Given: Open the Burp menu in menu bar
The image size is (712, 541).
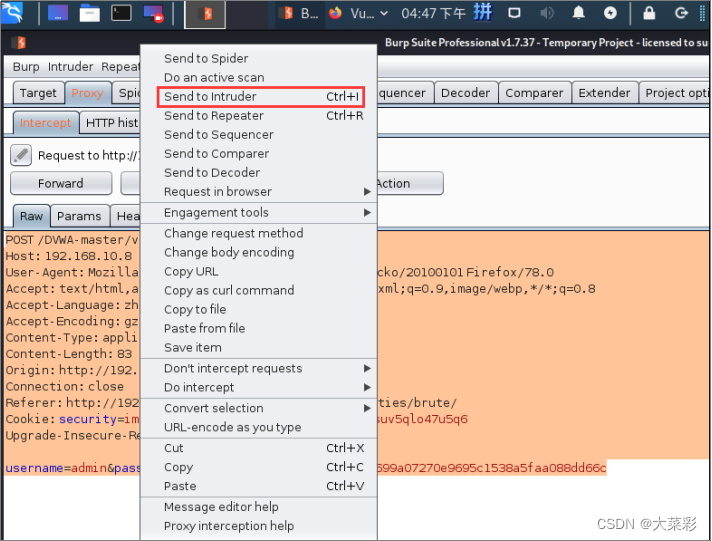Looking at the screenshot, I should click(26, 67).
